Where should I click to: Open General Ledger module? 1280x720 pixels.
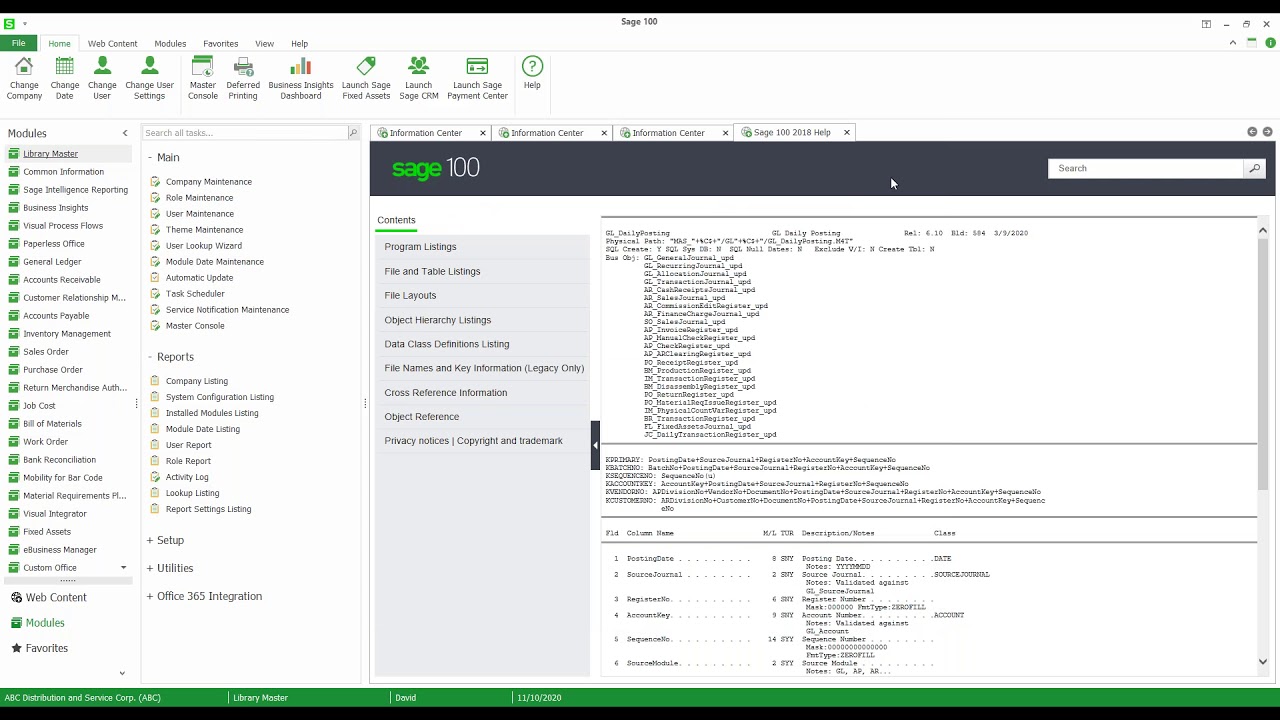(x=52, y=262)
